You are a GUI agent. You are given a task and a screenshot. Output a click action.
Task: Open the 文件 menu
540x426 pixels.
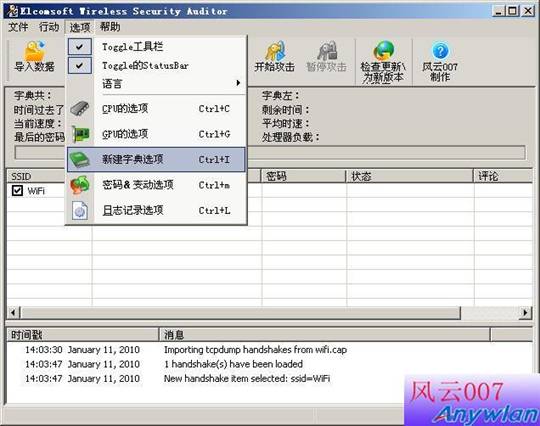pyautogui.click(x=18, y=27)
